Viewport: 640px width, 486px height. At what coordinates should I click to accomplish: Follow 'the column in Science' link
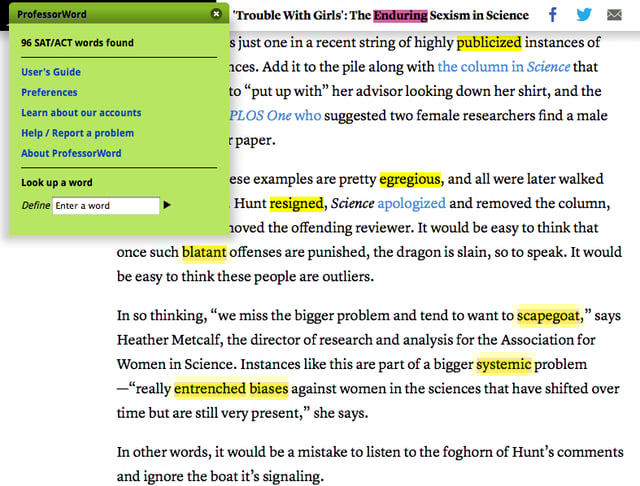[x=504, y=67]
